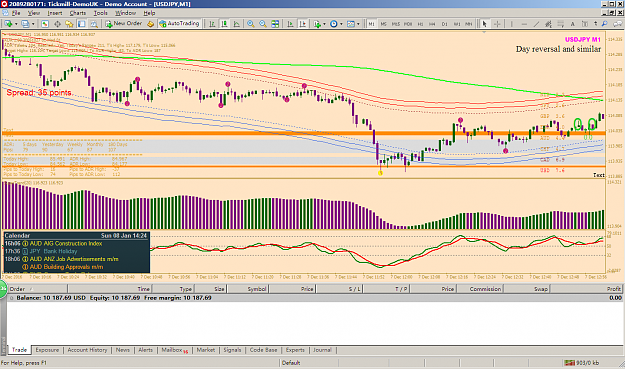Select the Fibonacci Retracement tool
Viewport: 625px width, 369px height.
coord(560,24)
